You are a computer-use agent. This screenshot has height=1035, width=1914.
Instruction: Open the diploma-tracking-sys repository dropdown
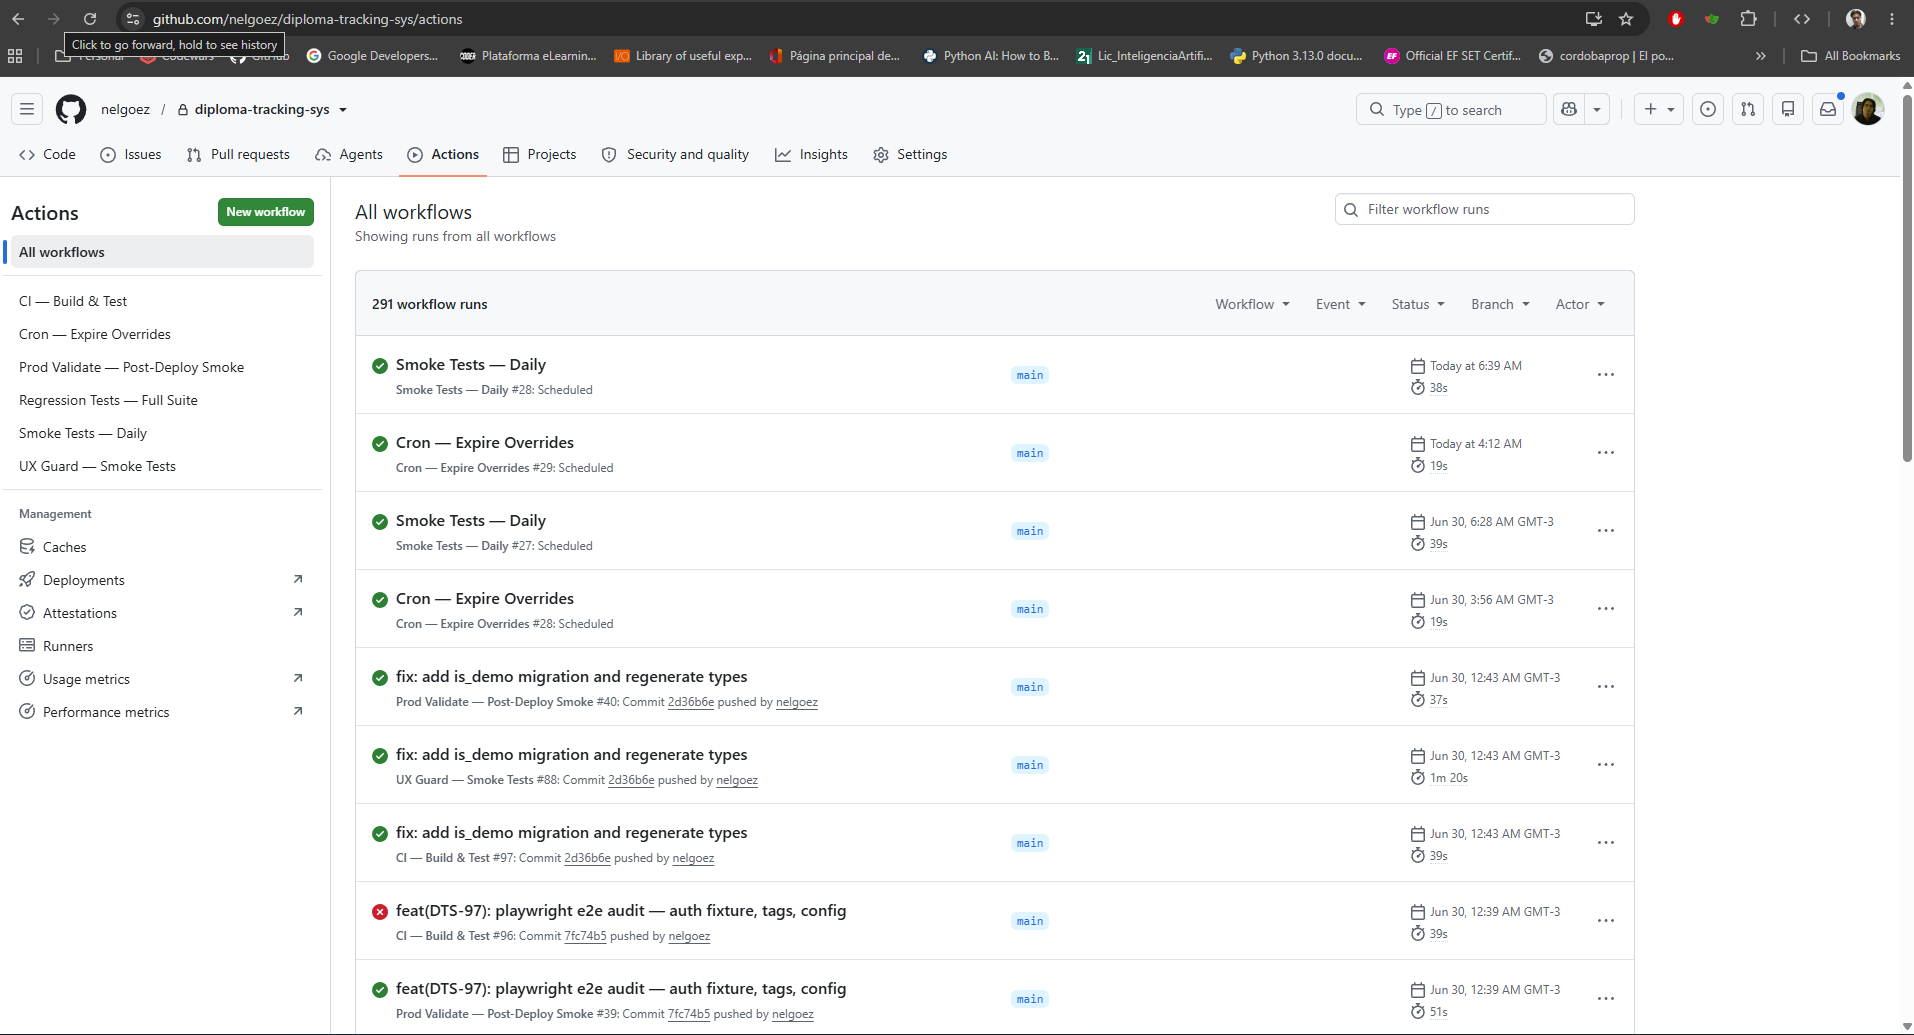[x=343, y=110]
